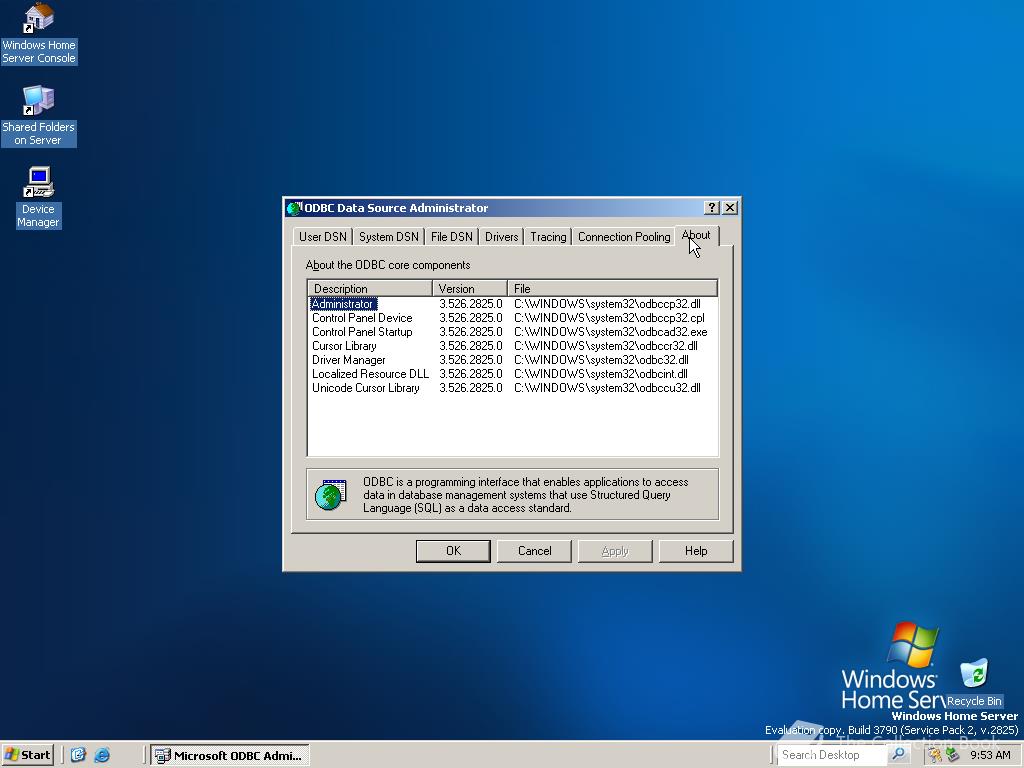Select the Driver Manager row
The width and height of the screenshot is (1024, 768).
[513, 360]
